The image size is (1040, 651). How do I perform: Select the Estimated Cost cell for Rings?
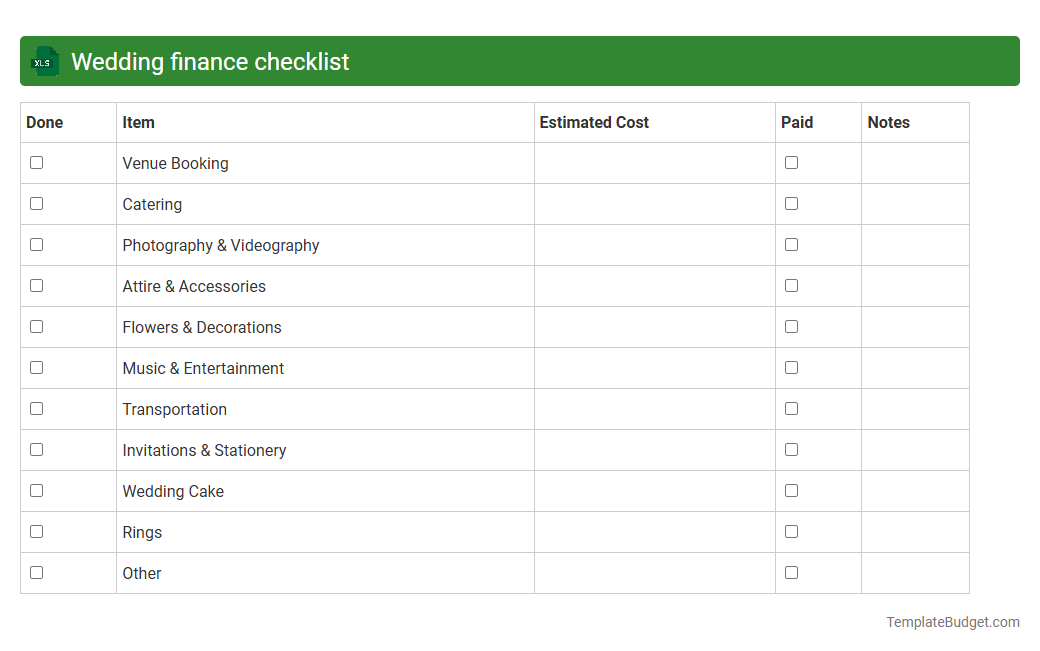click(x=654, y=531)
